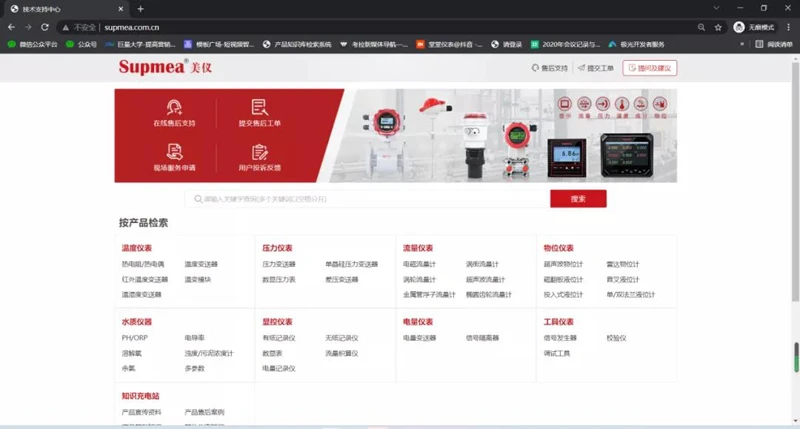Click the 提问及建议 button in header
Image resolution: width=800 pixels, height=429 pixels.
649,68
